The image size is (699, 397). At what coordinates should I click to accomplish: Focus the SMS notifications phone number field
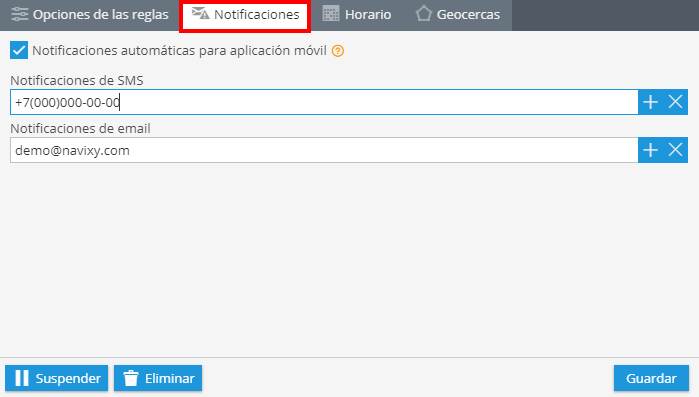pyautogui.click(x=324, y=102)
